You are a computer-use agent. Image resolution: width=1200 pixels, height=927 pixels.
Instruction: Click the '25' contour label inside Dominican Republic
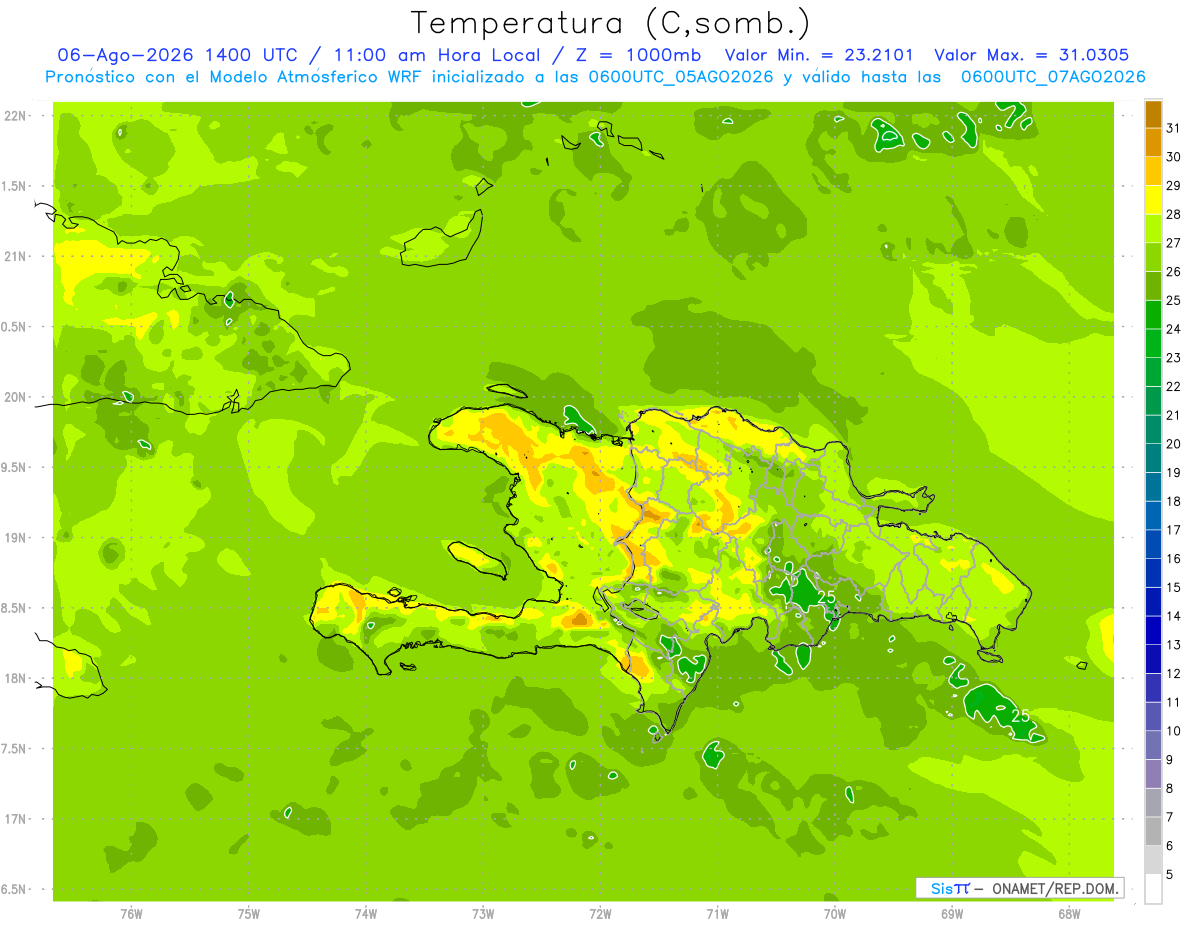(x=827, y=597)
